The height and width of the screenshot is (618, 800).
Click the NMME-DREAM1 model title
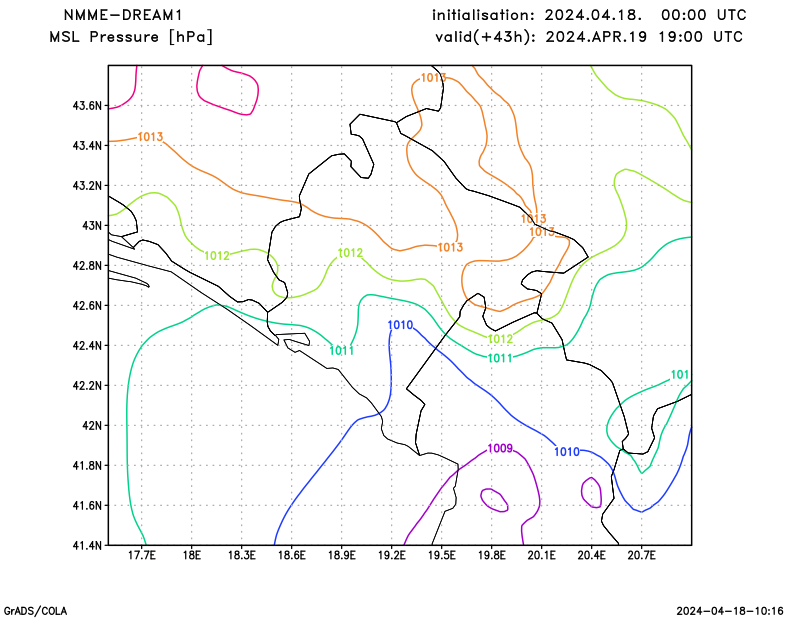click(122, 15)
